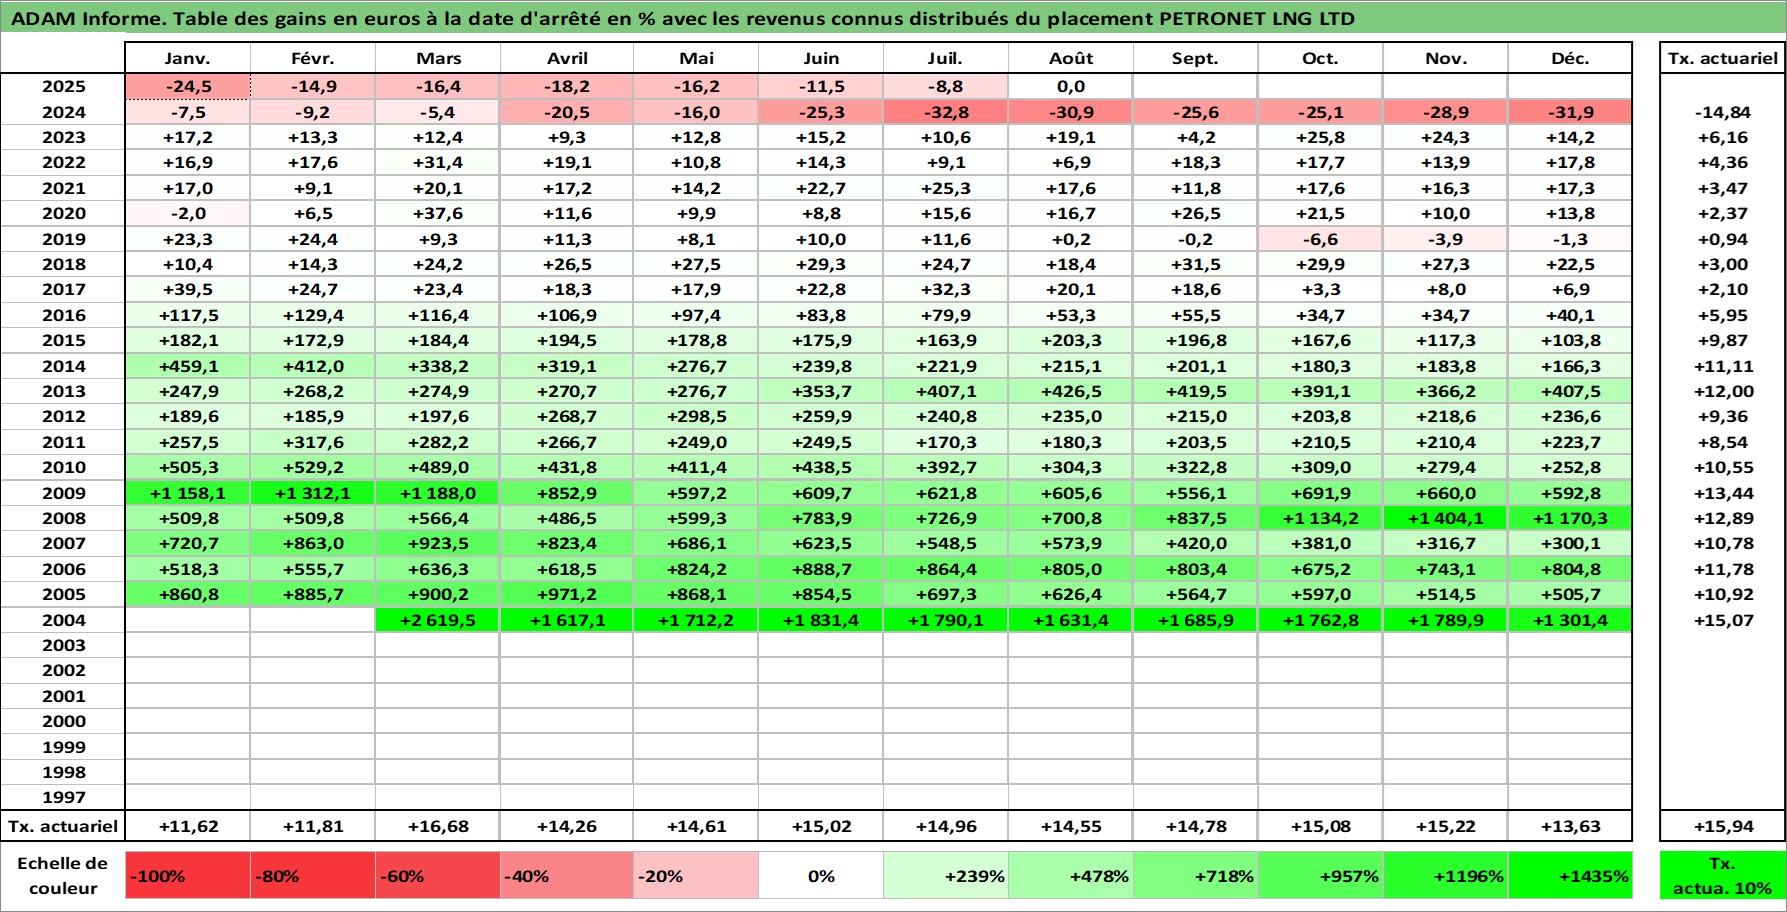
Task: Click the Tx. actua. 10% green box
Action: click(x=1723, y=875)
